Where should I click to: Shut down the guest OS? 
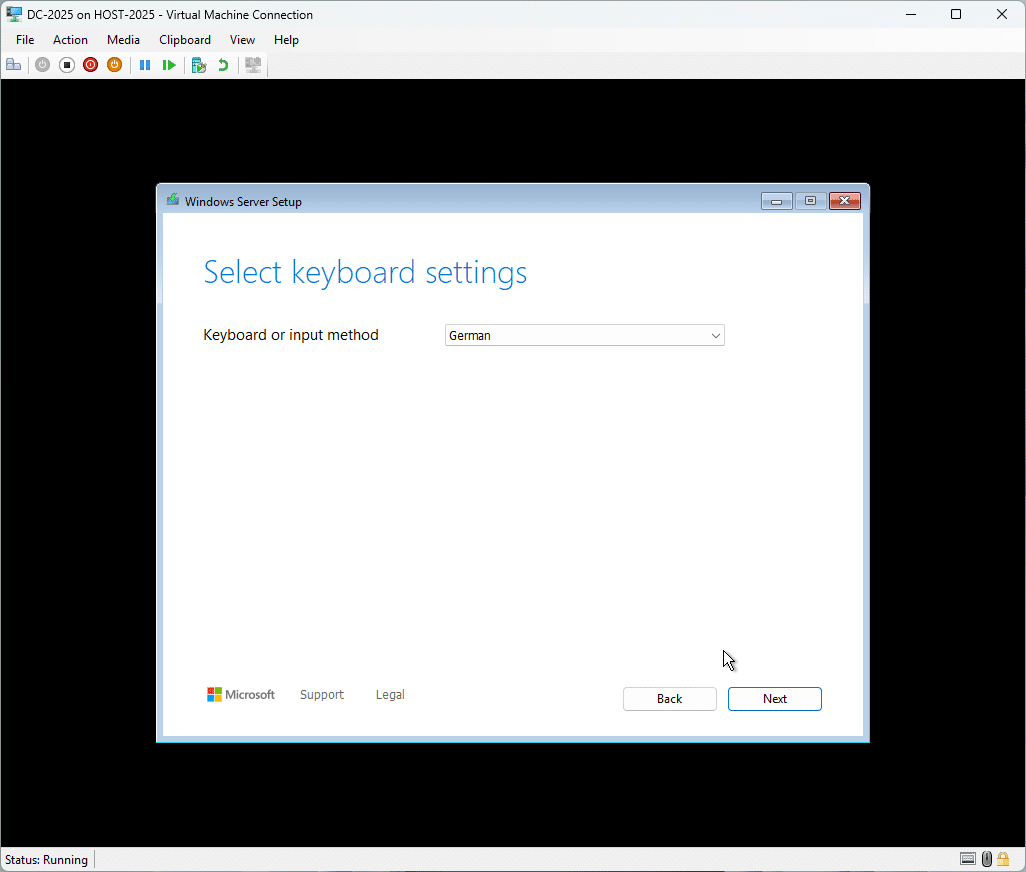coord(90,65)
